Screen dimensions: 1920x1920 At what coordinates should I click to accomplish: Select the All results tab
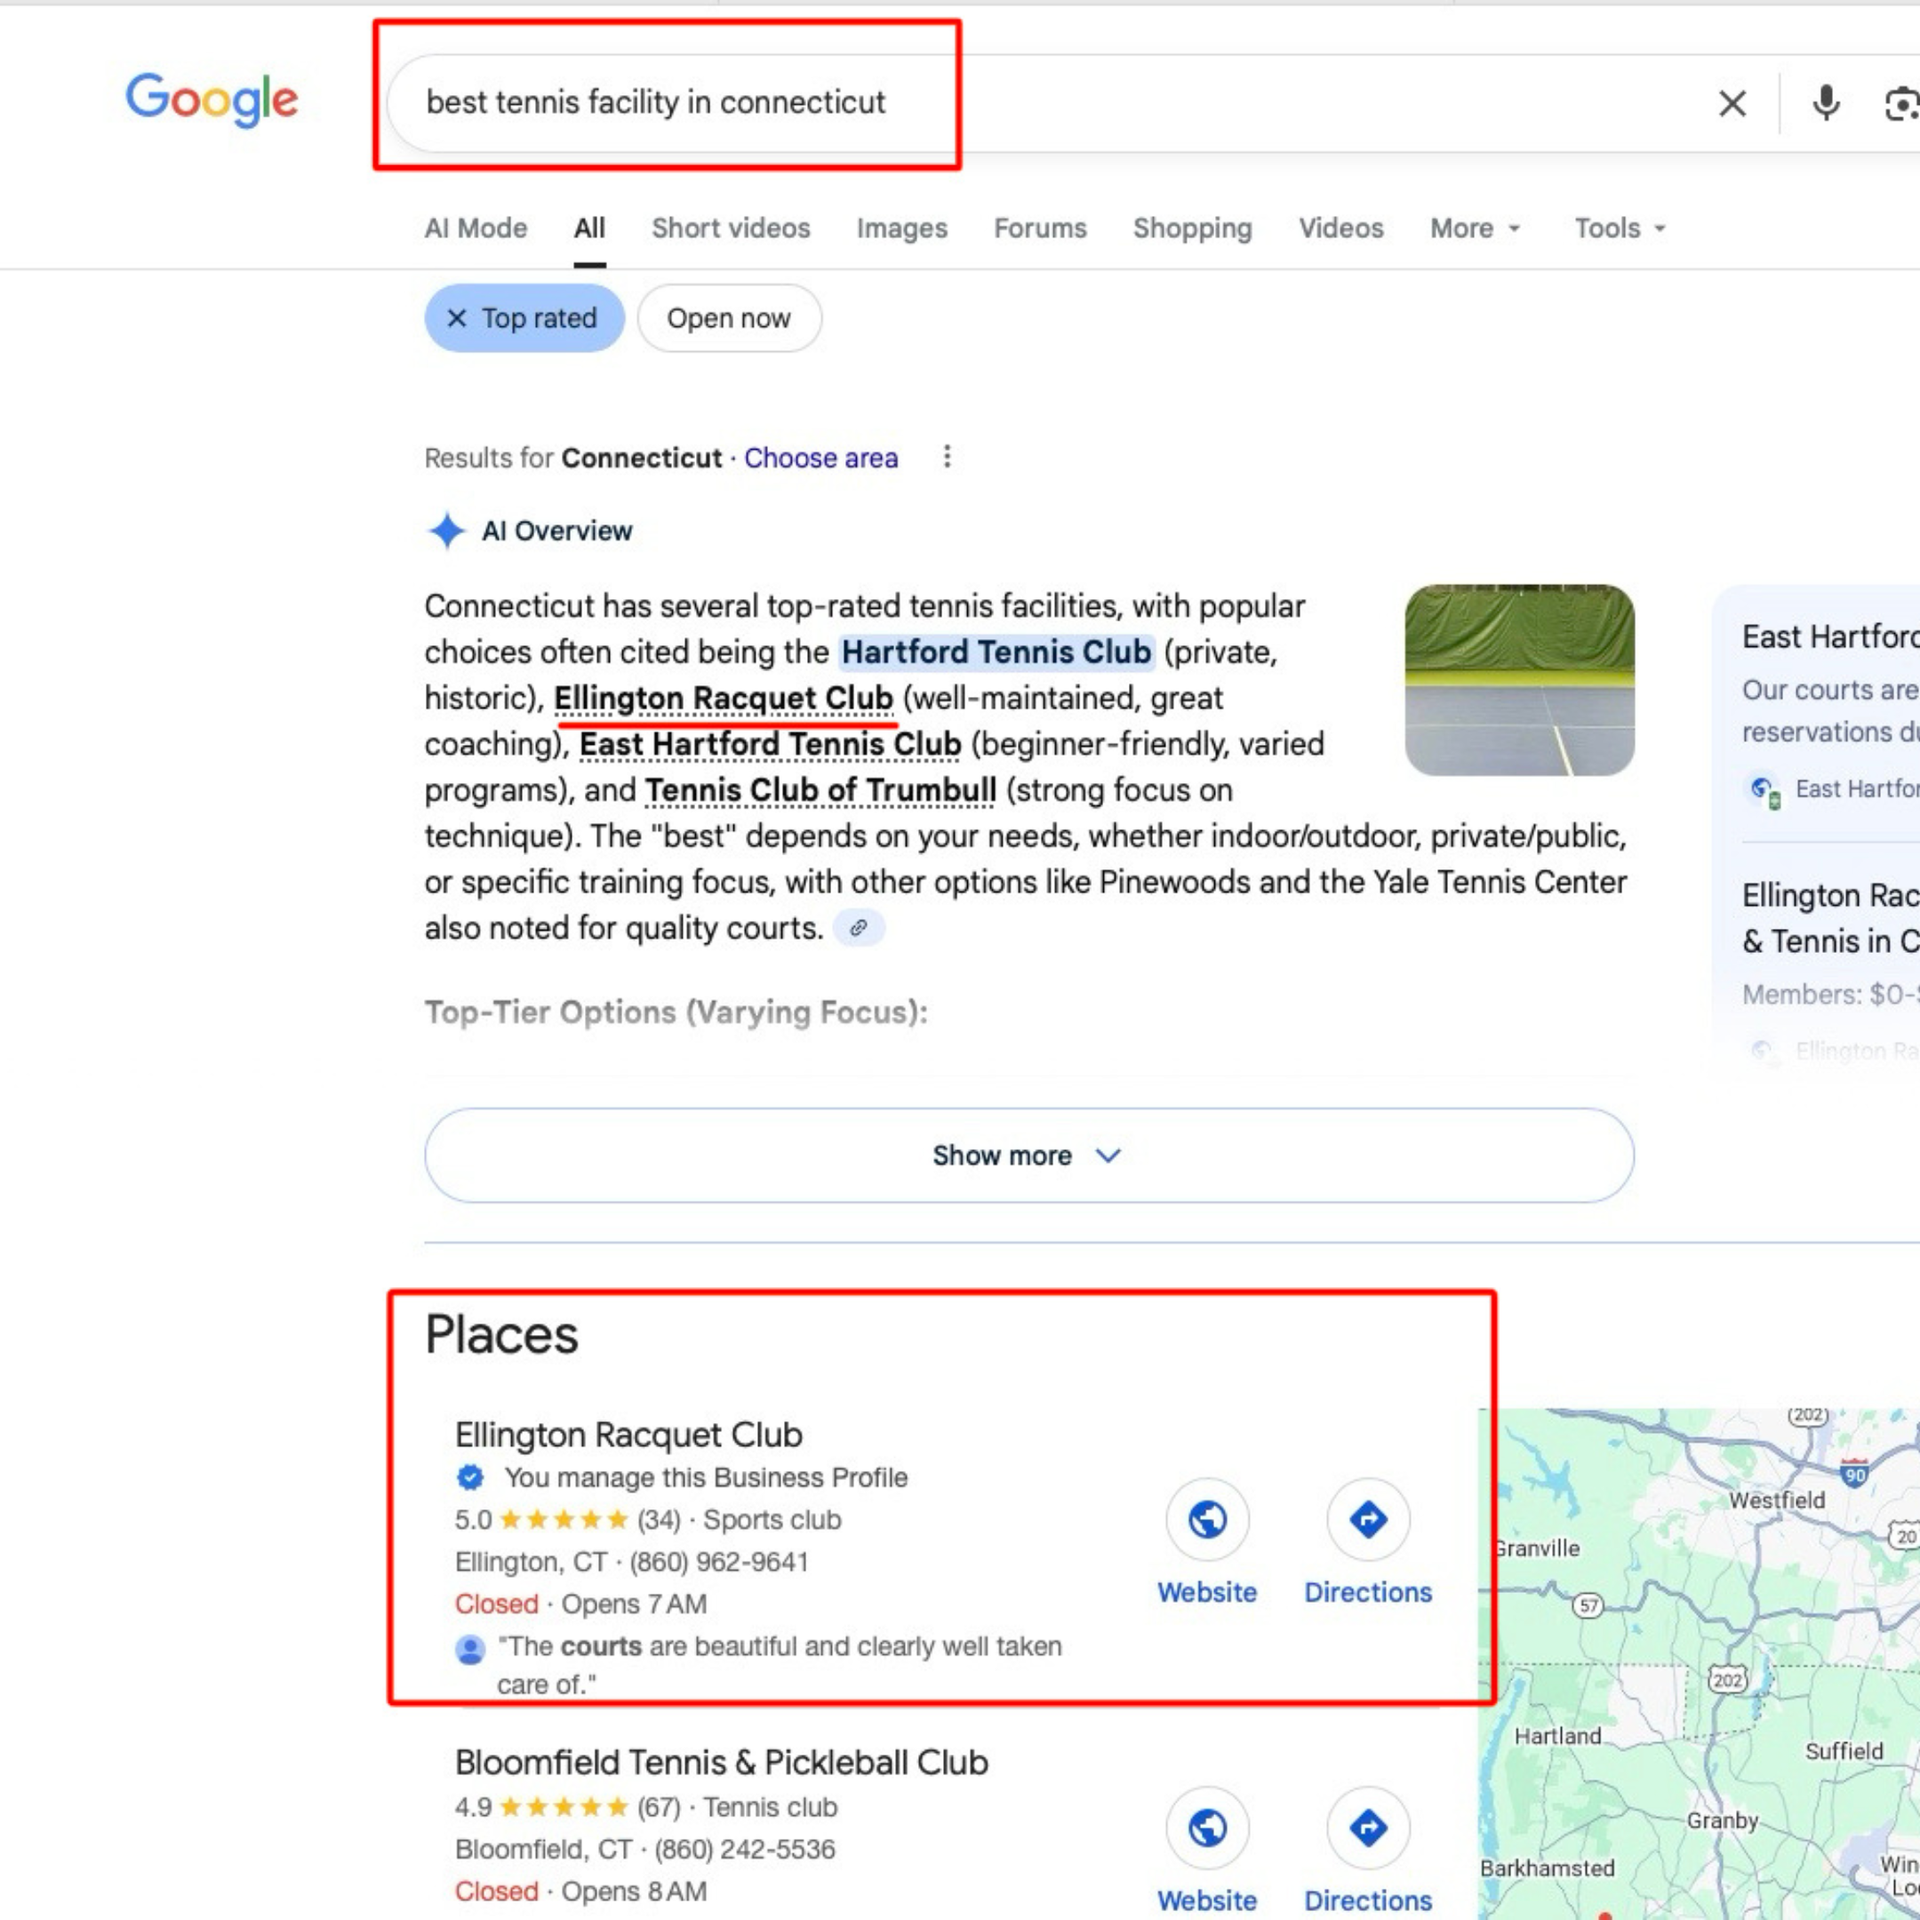click(590, 228)
